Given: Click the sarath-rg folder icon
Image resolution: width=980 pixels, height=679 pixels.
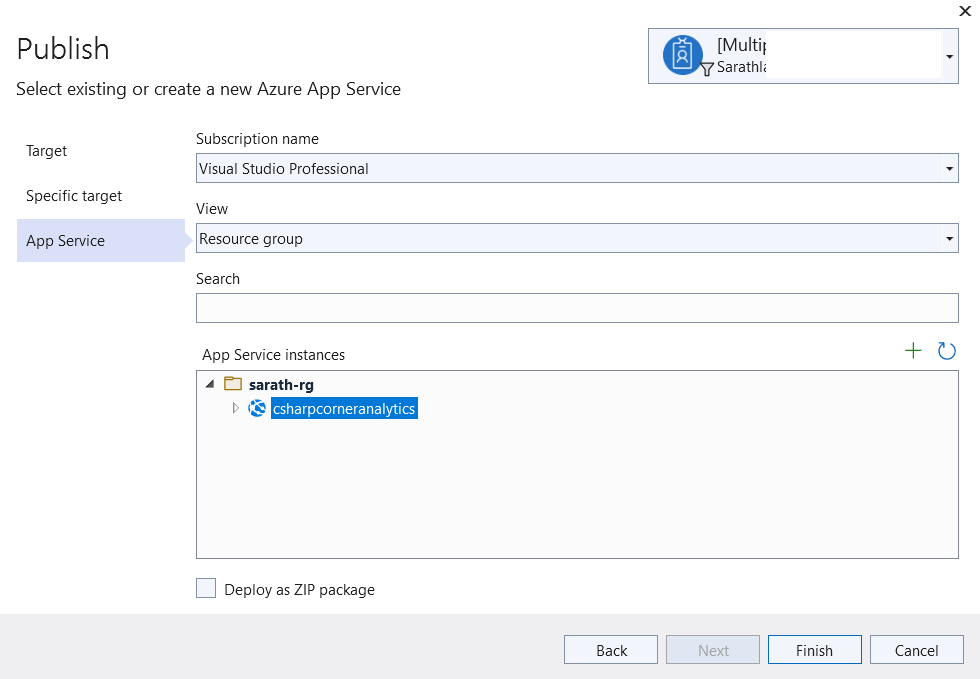Looking at the screenshot, I should point(233,384).
